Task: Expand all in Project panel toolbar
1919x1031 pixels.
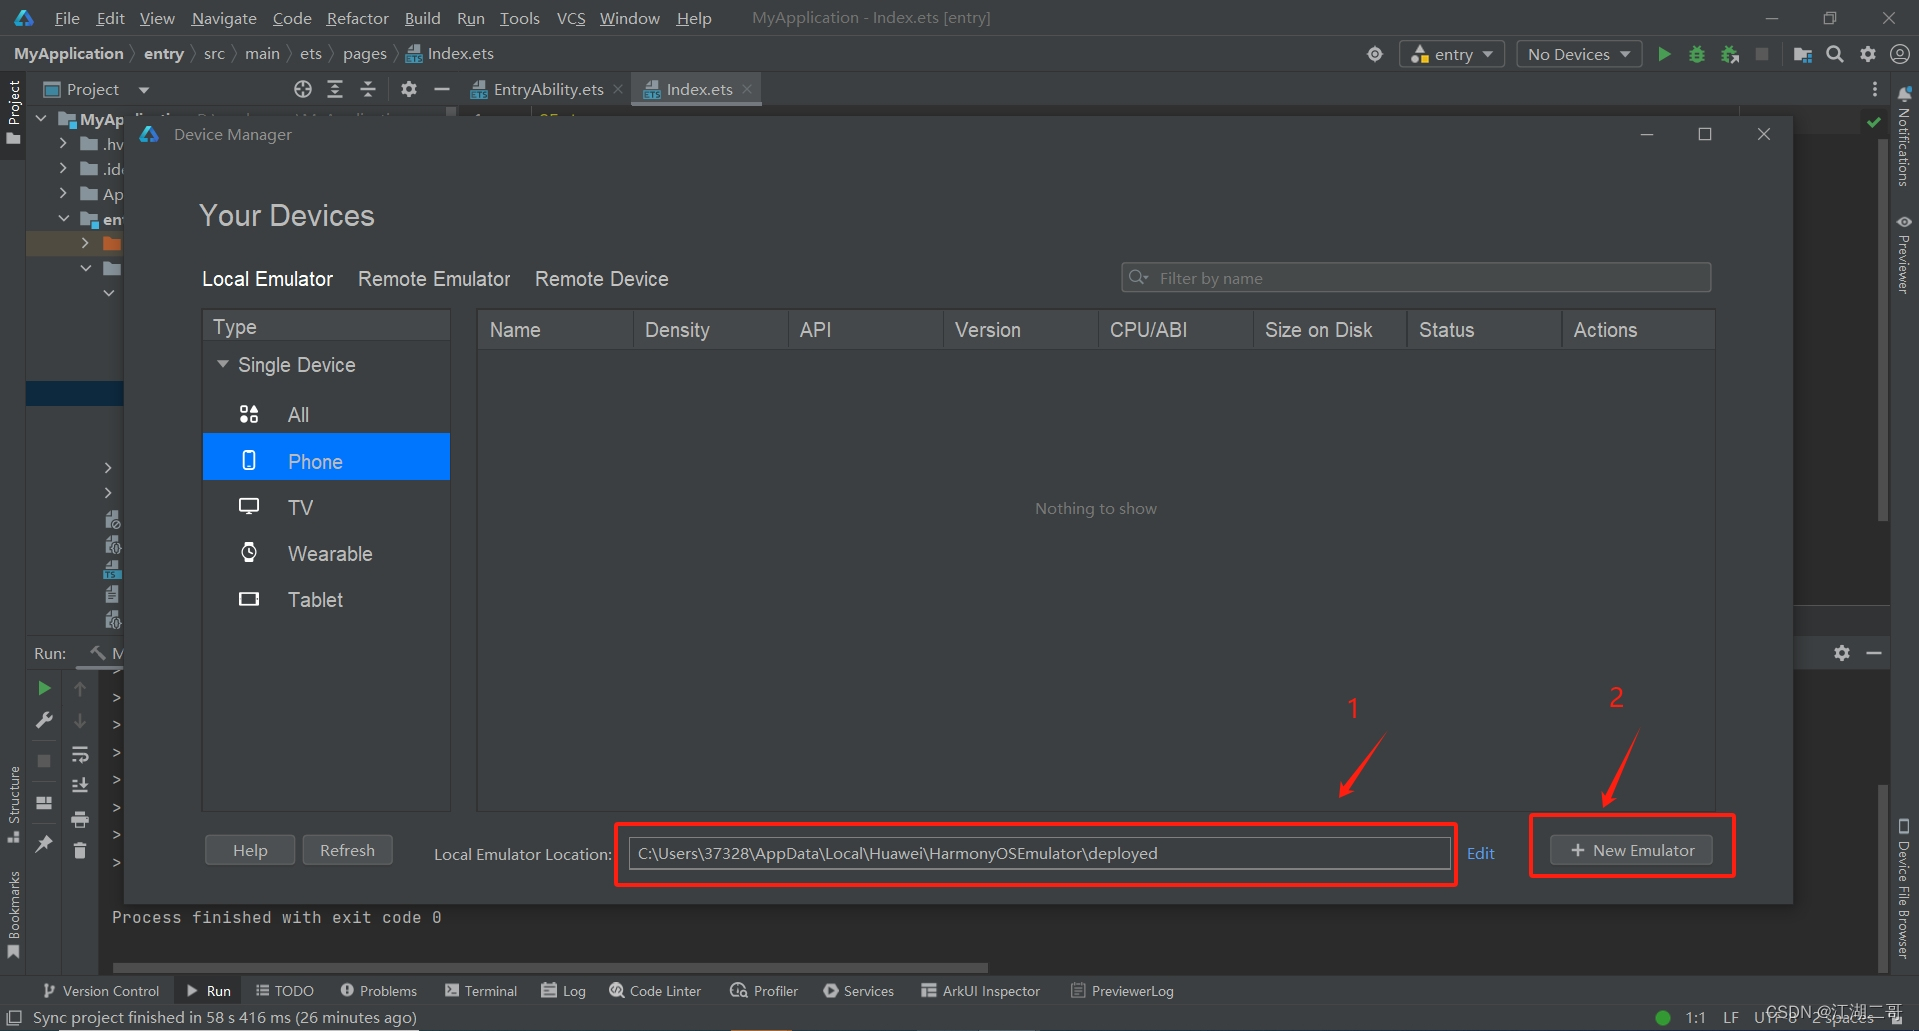Action: point(335,89)
